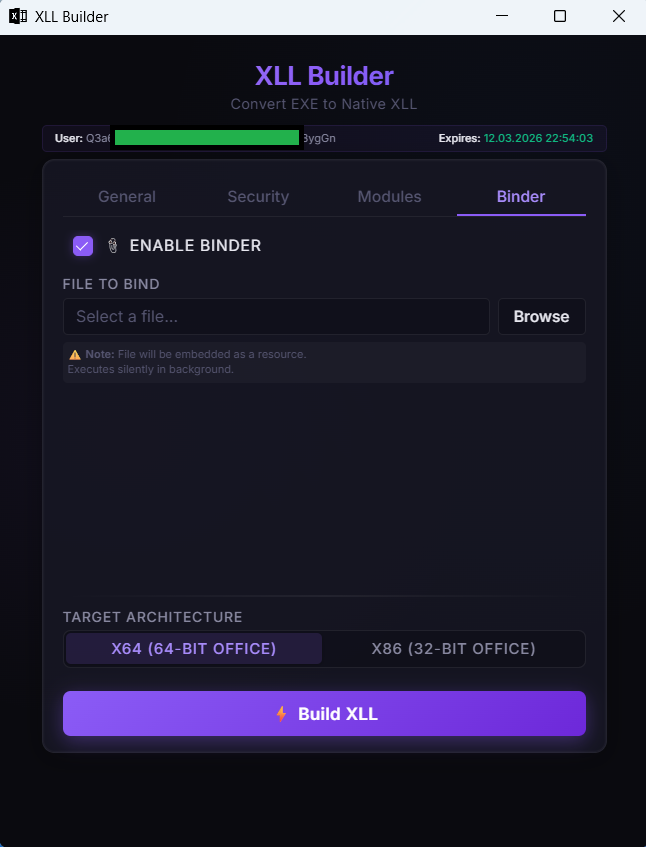The image size is (646, 847).
Task: Maximize the XLL Builder window
Action: [x=560, y=16]
